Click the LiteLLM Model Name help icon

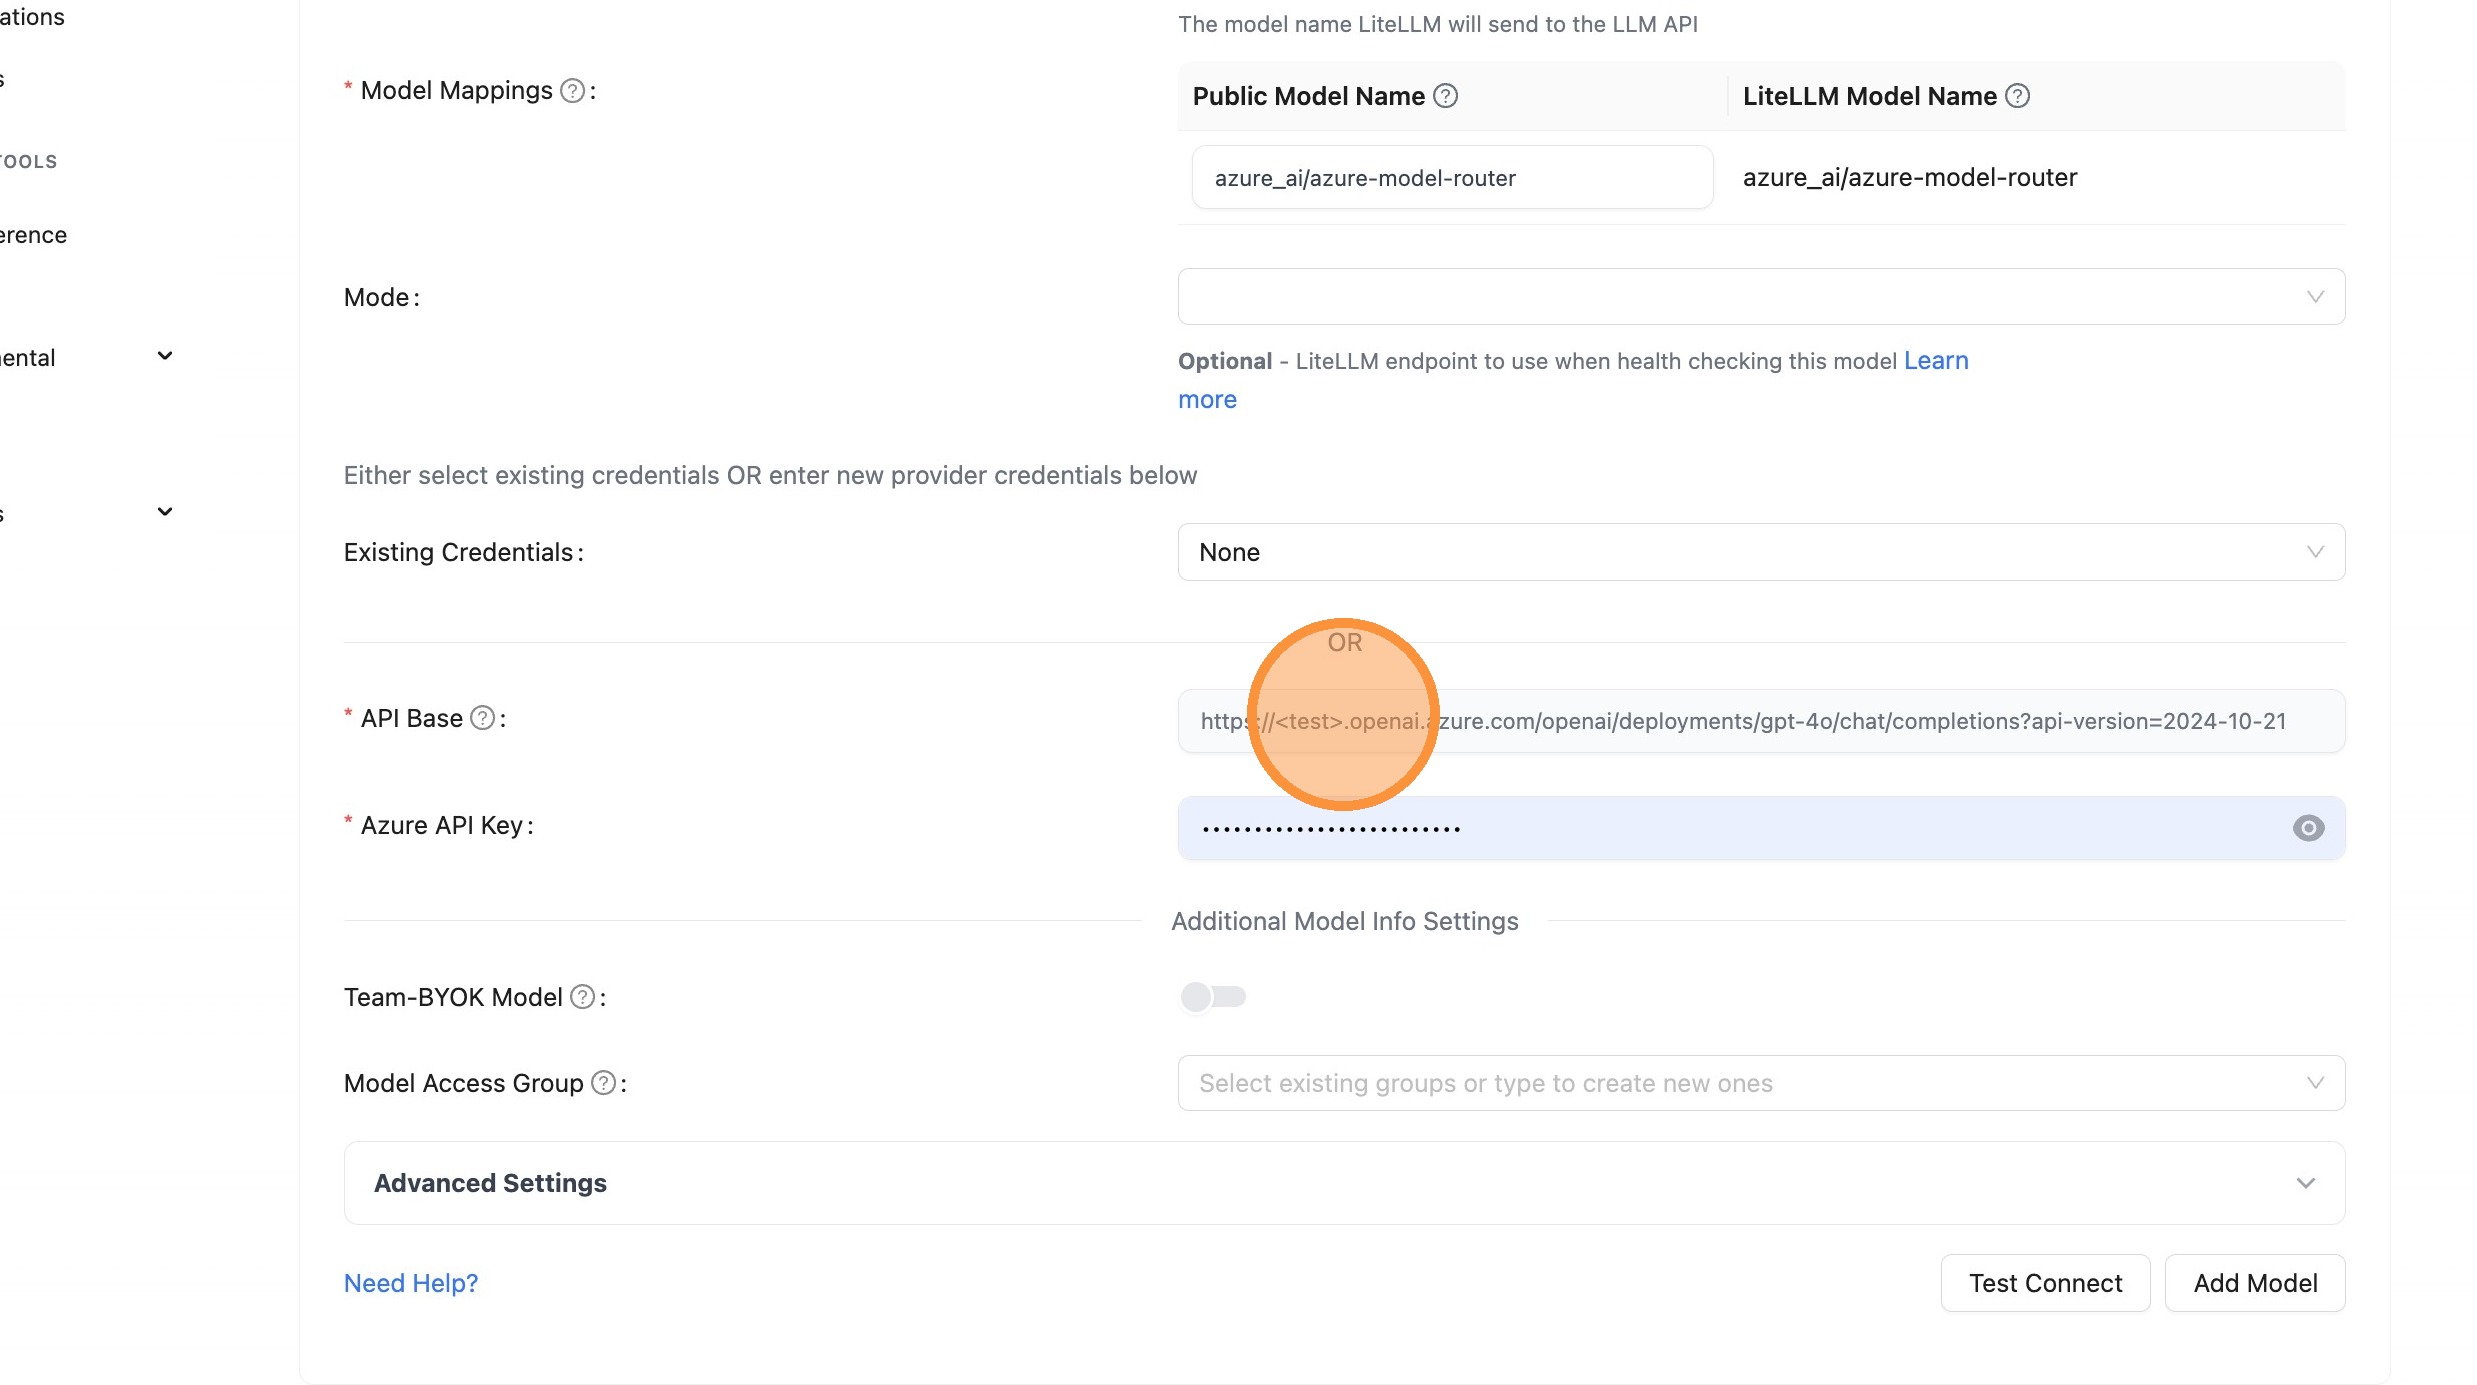(2017, 96)
